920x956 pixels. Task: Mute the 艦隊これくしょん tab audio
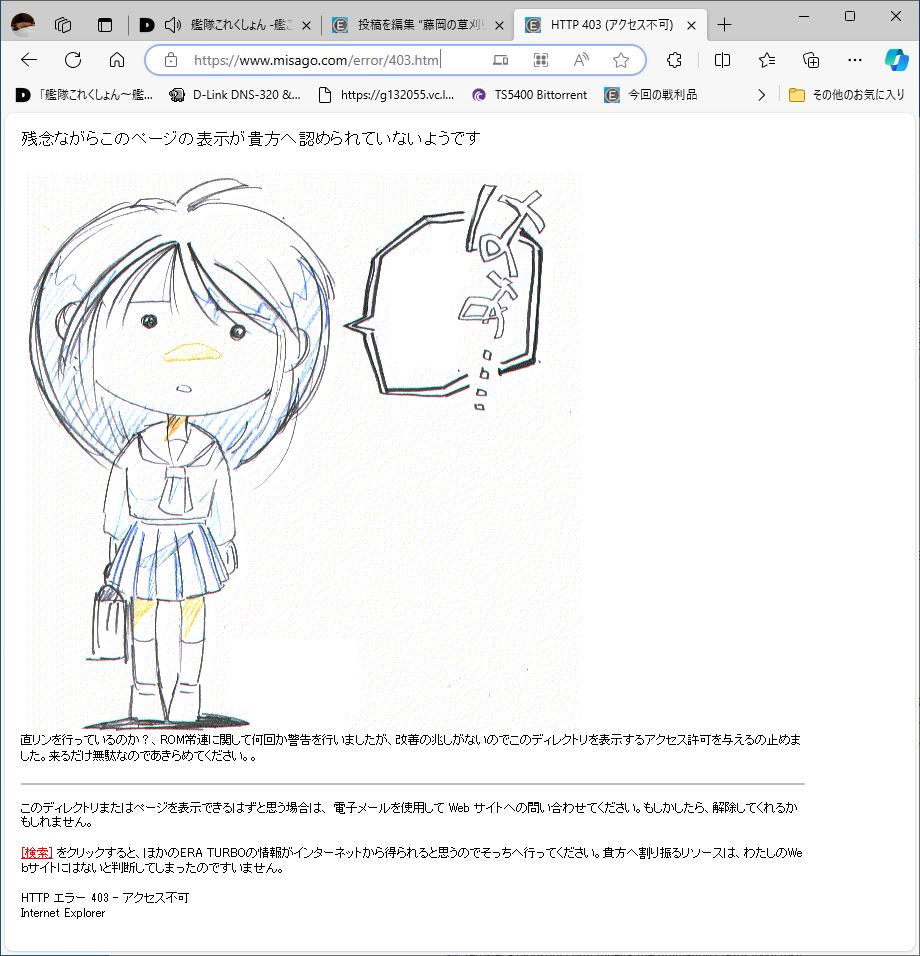(172, 25)
